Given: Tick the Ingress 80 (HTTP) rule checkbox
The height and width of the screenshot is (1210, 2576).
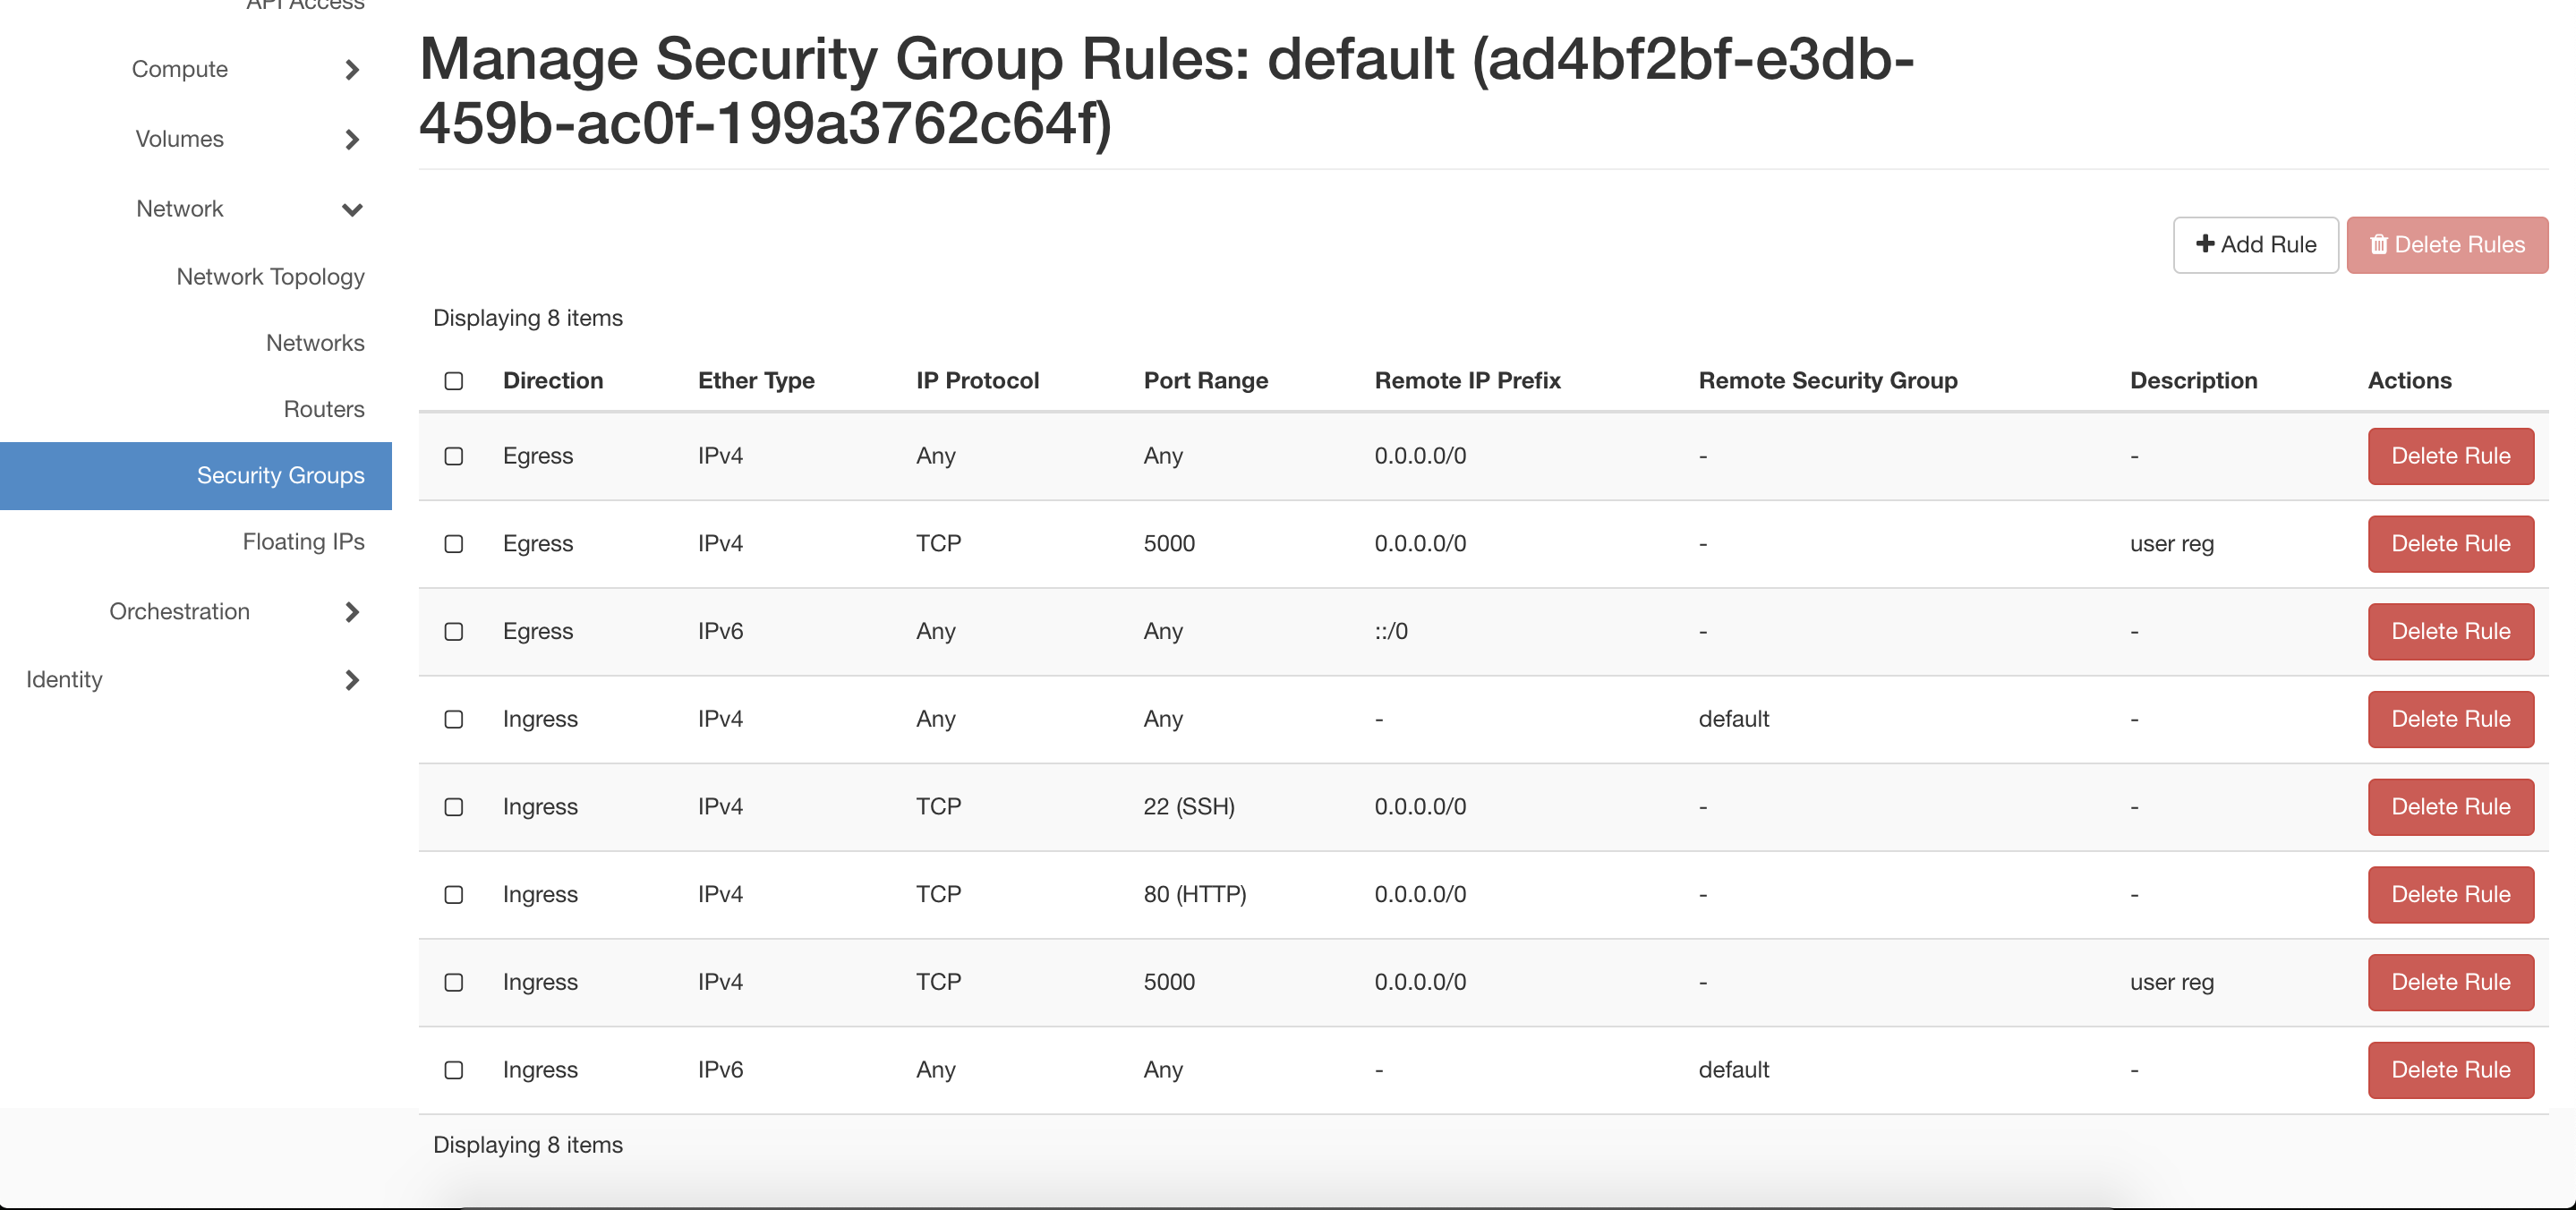Looking at the screenshot, I should click(x=454, y=895).
